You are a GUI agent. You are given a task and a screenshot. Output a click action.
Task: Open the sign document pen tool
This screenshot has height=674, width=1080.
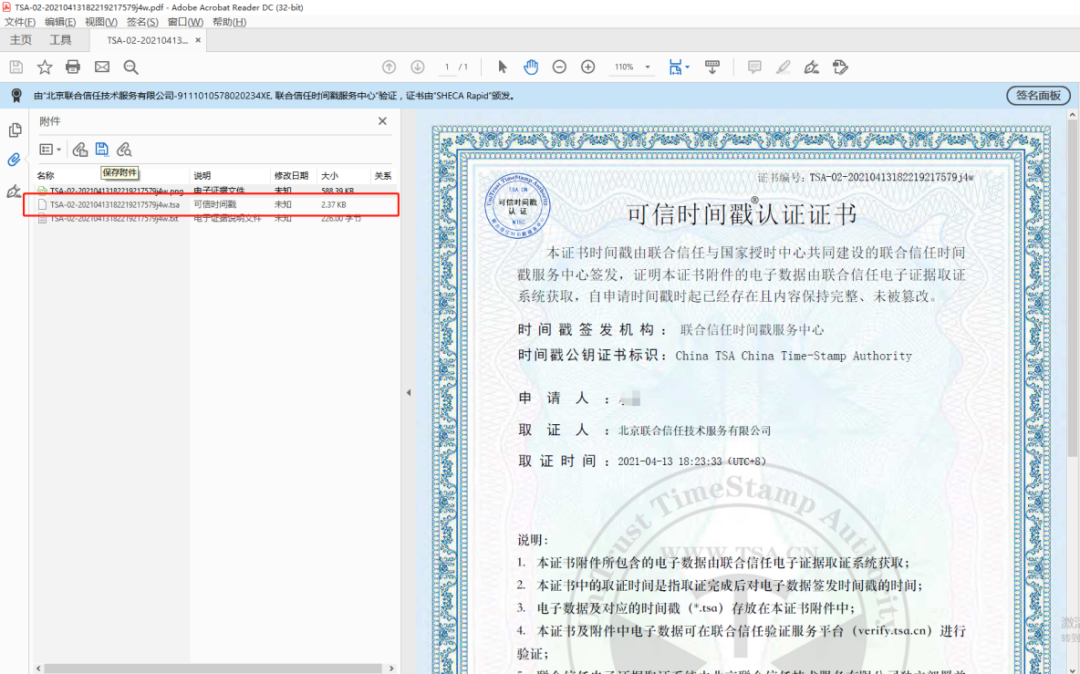pos(811,67)
